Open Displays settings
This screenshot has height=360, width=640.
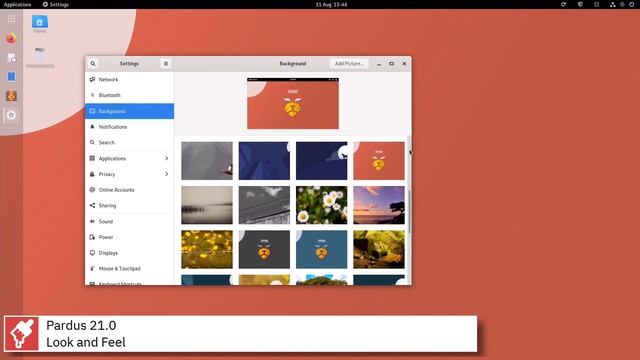click(x=129, y=253)
